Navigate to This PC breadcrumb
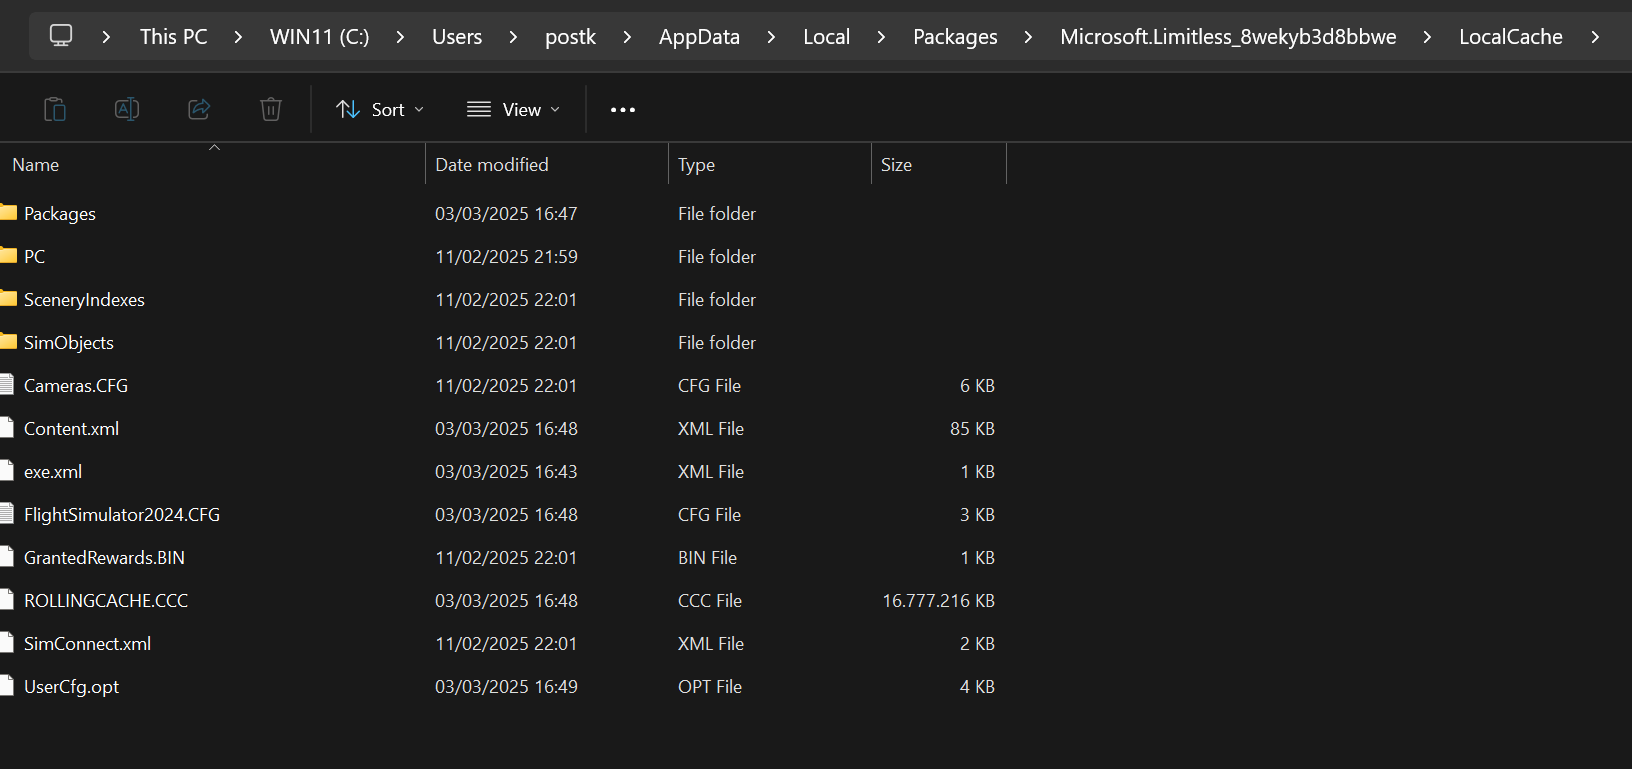 click(x=173, y=37)
